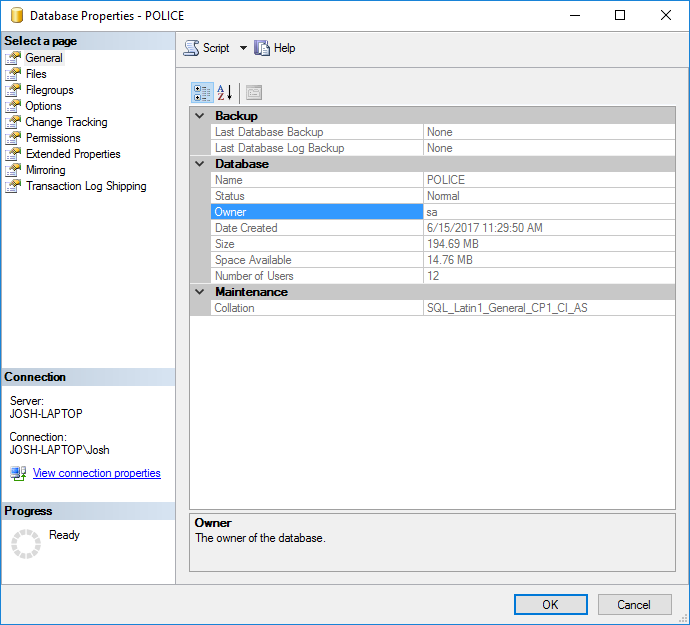This screenshot has width=690, height=625.
Task: Click the Options page icon
Action: point(13,106)
